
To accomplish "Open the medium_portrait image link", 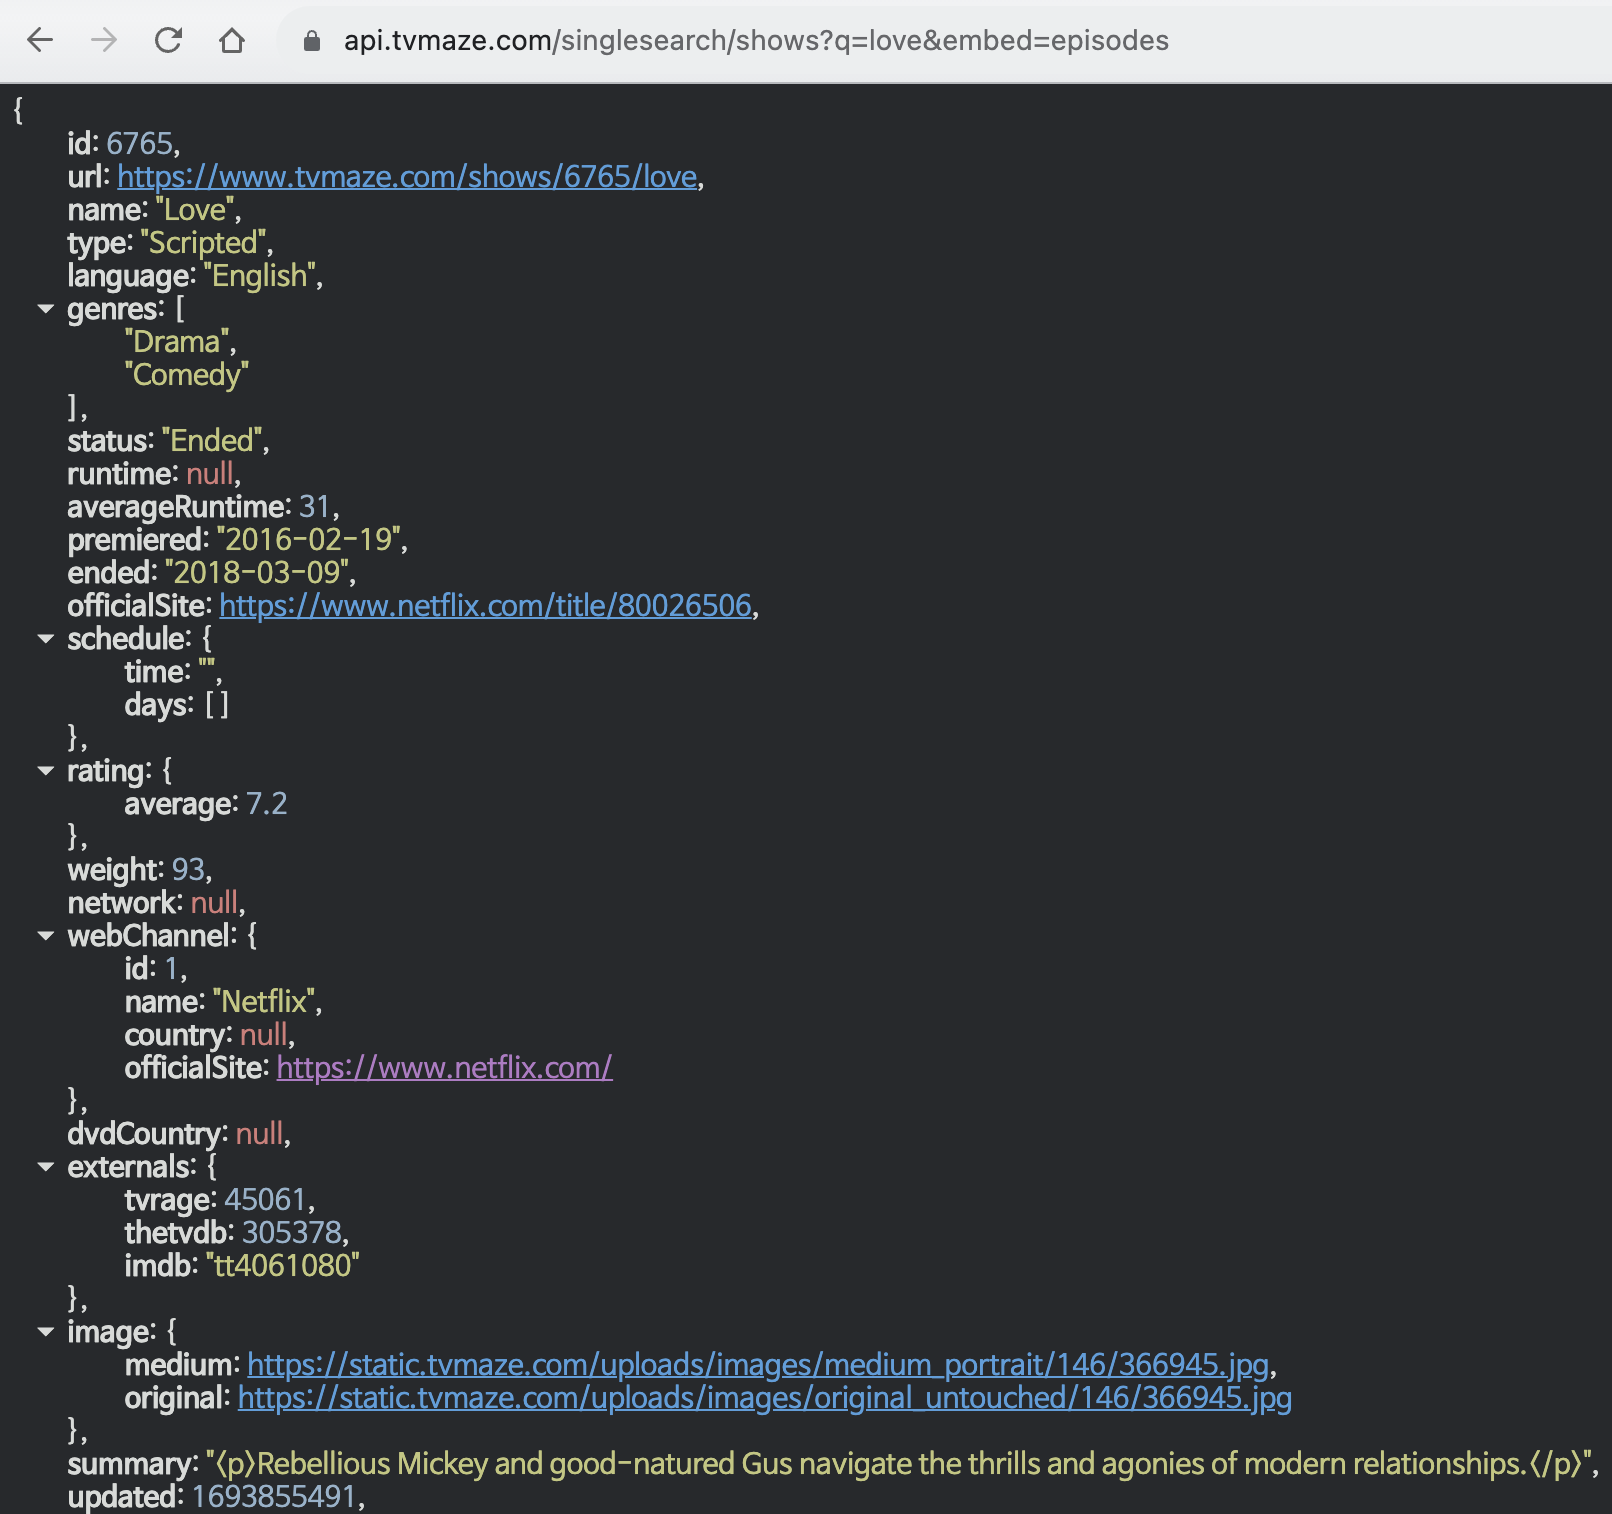I will [758, 1365].
